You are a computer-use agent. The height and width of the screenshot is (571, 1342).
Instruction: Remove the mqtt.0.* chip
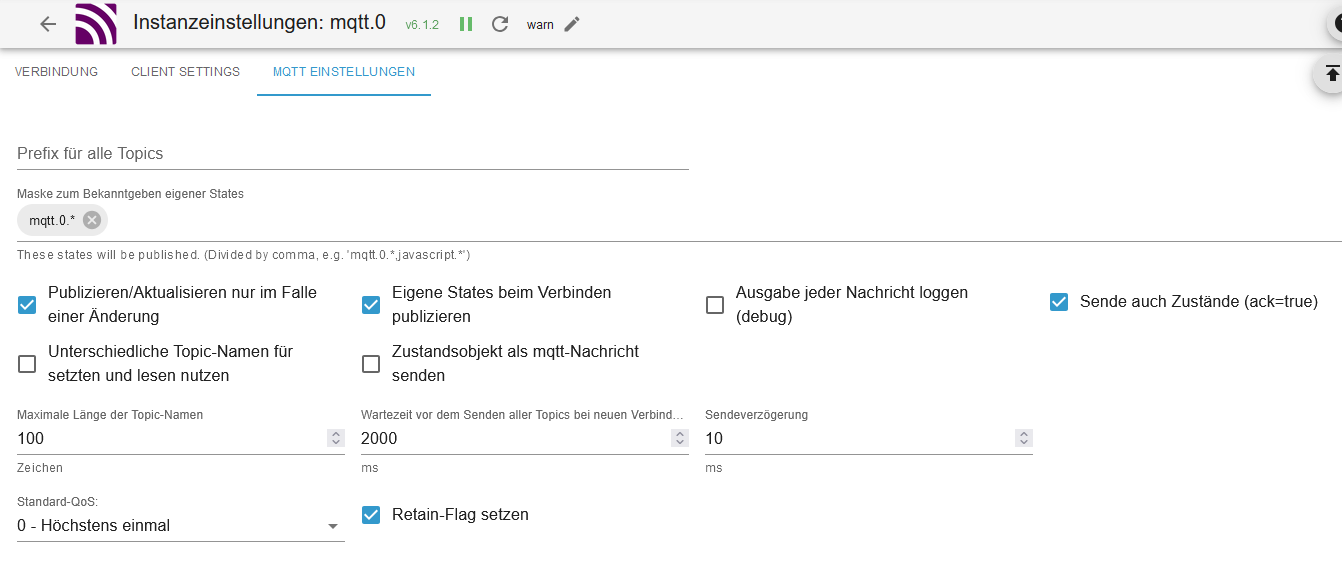92,220
